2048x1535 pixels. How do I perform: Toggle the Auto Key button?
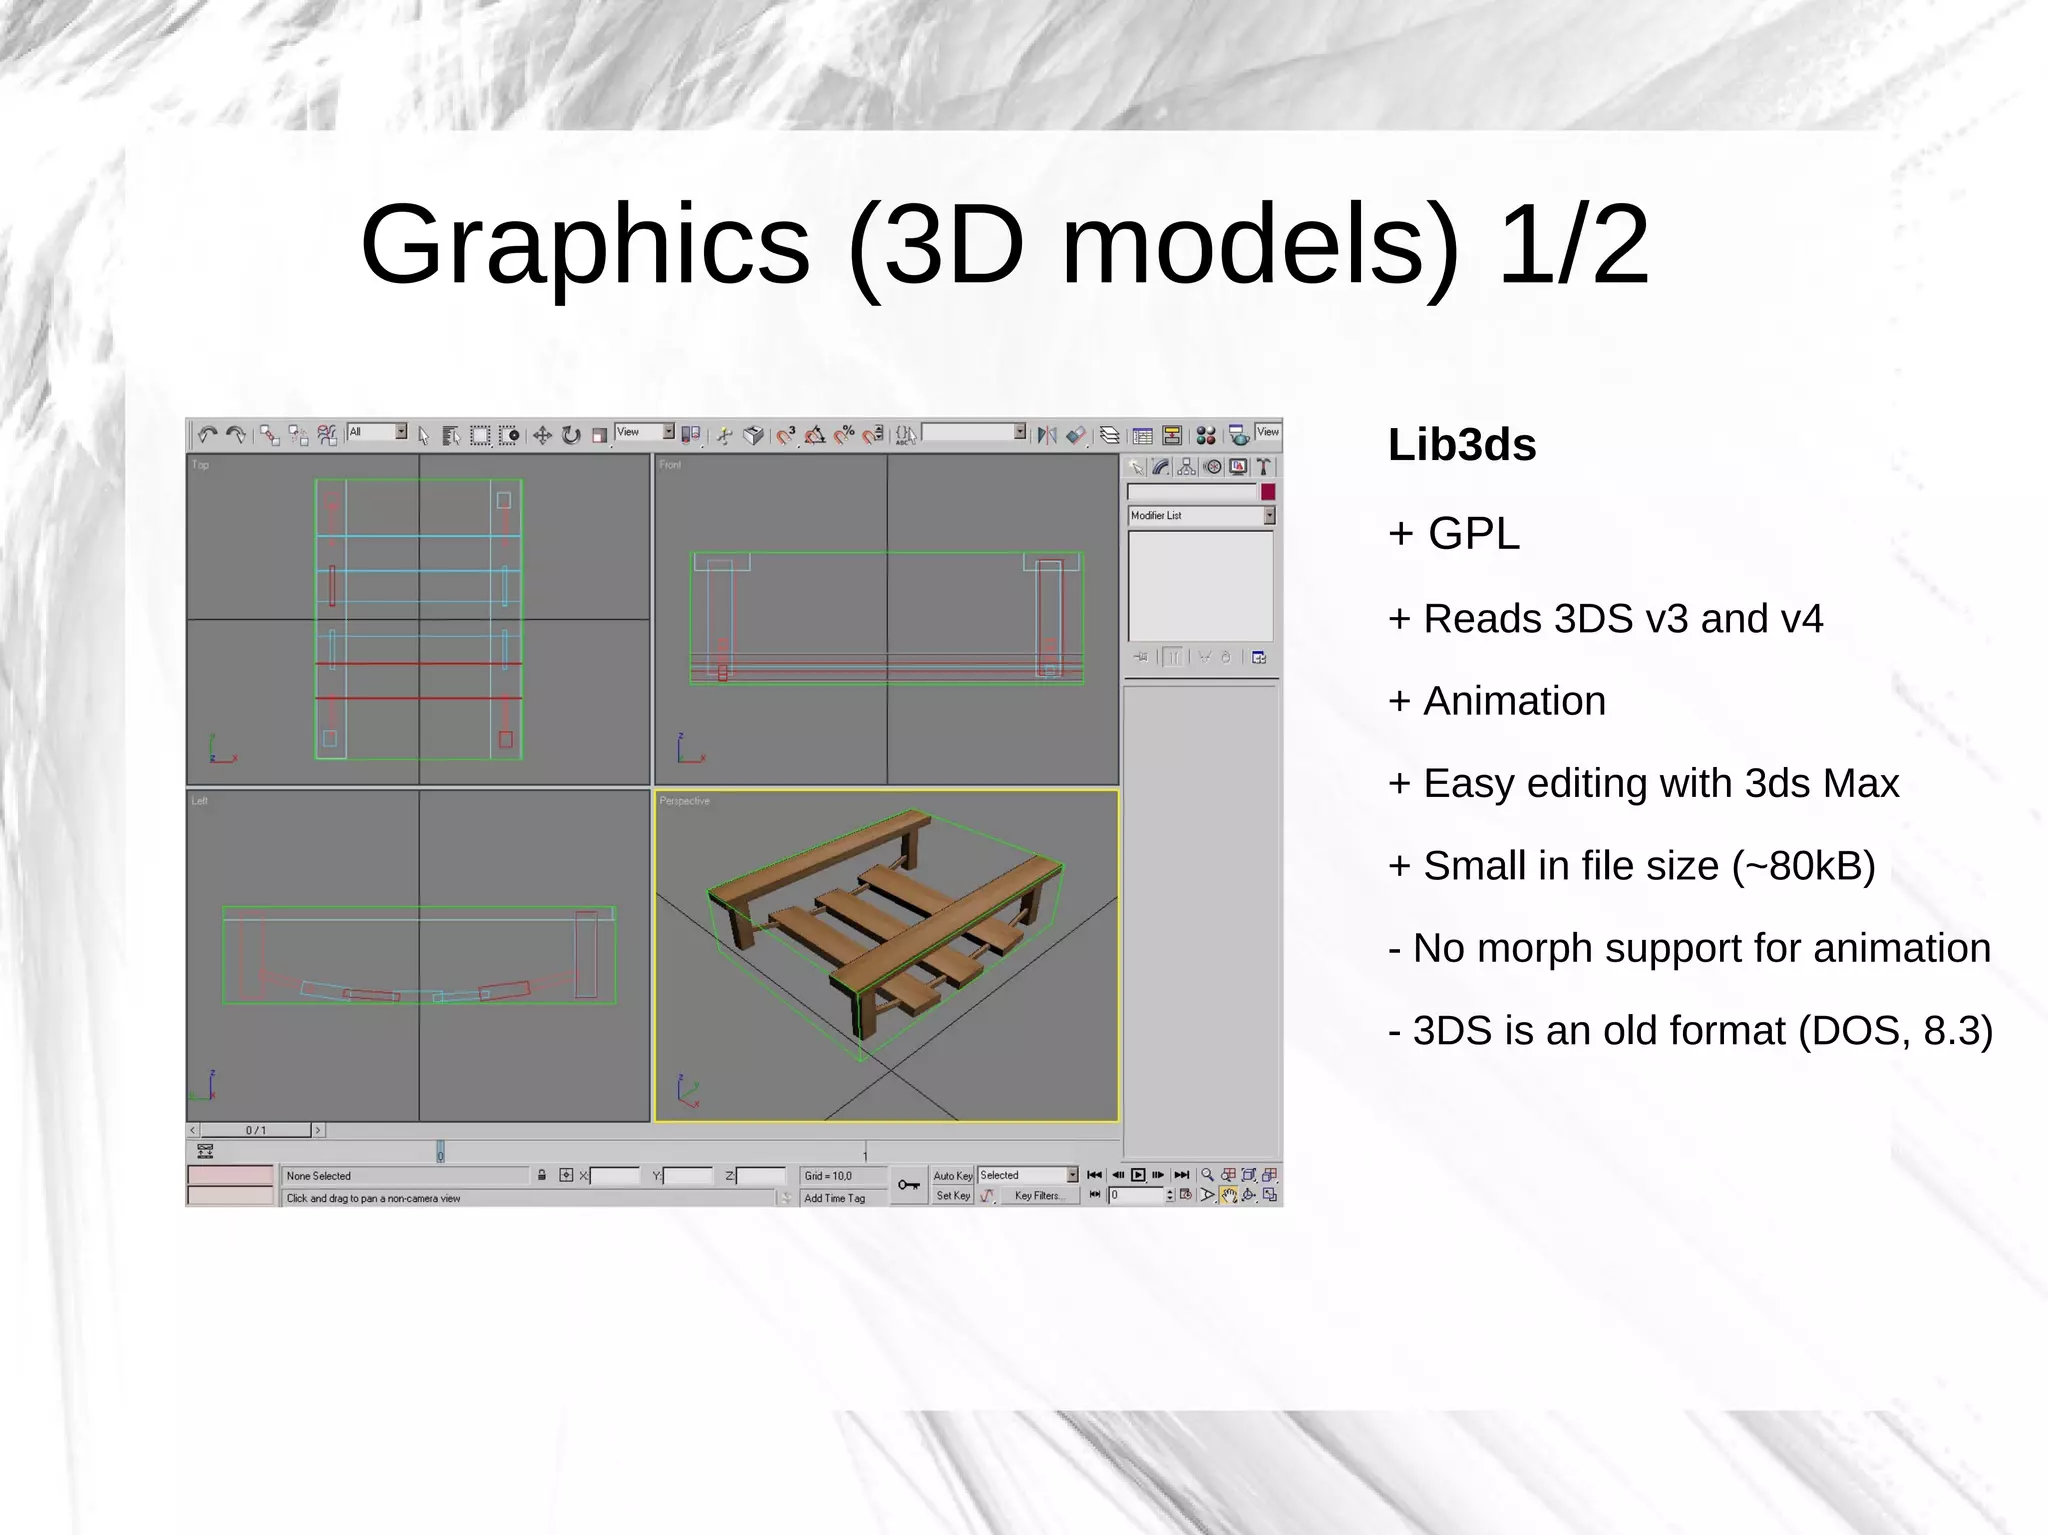tap(952, 1176)
